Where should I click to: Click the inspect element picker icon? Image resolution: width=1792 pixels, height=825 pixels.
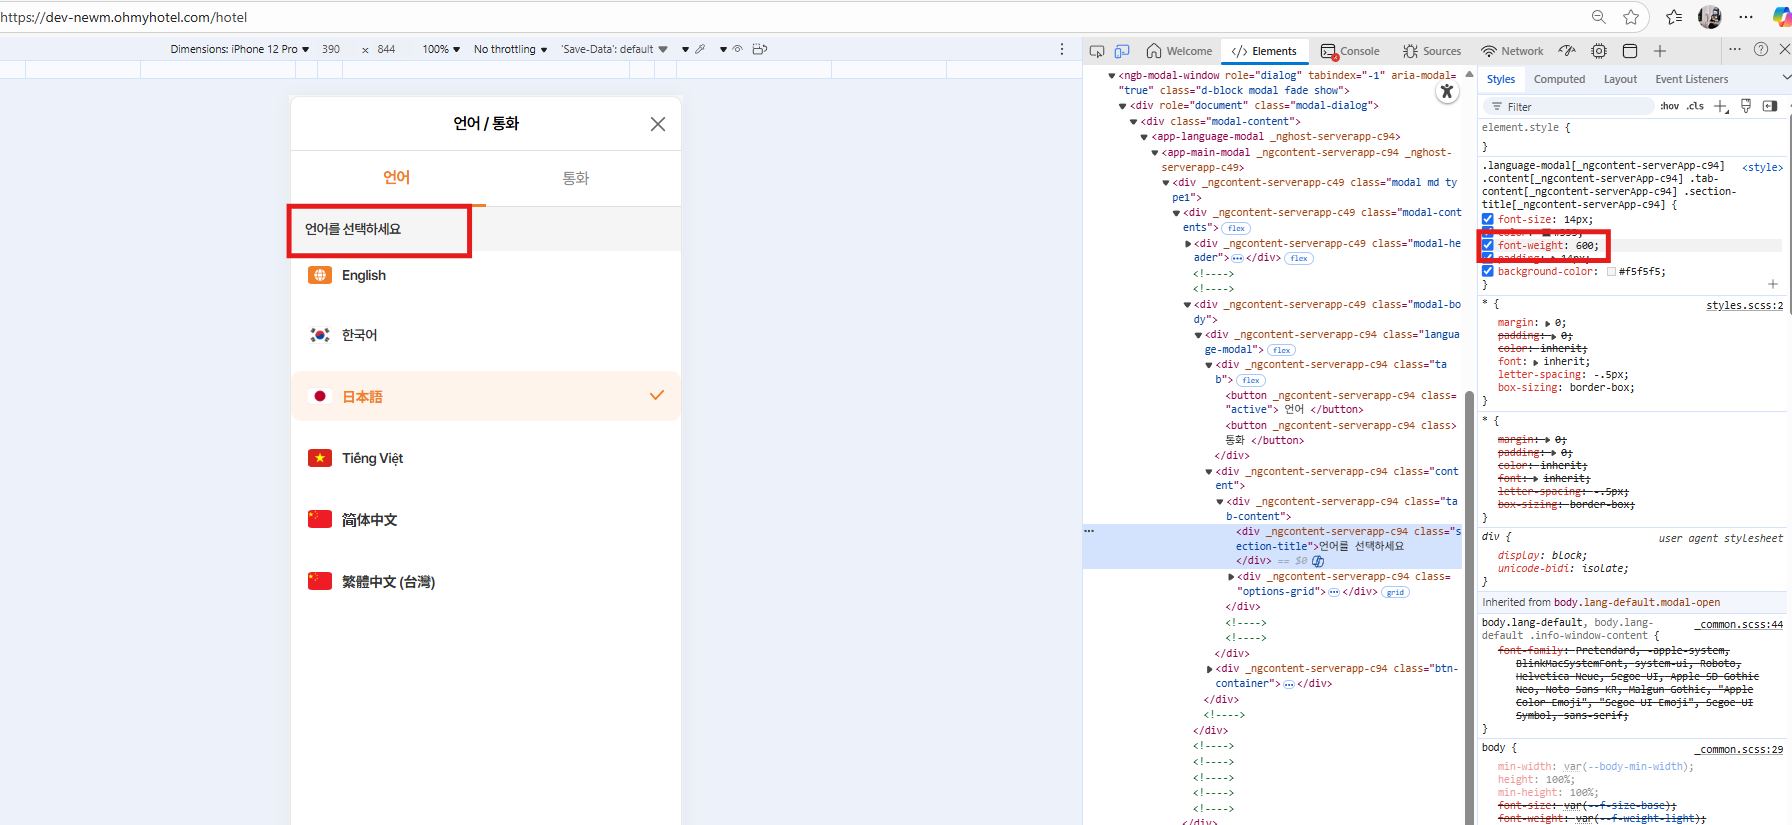click(x=1097, y=51)
